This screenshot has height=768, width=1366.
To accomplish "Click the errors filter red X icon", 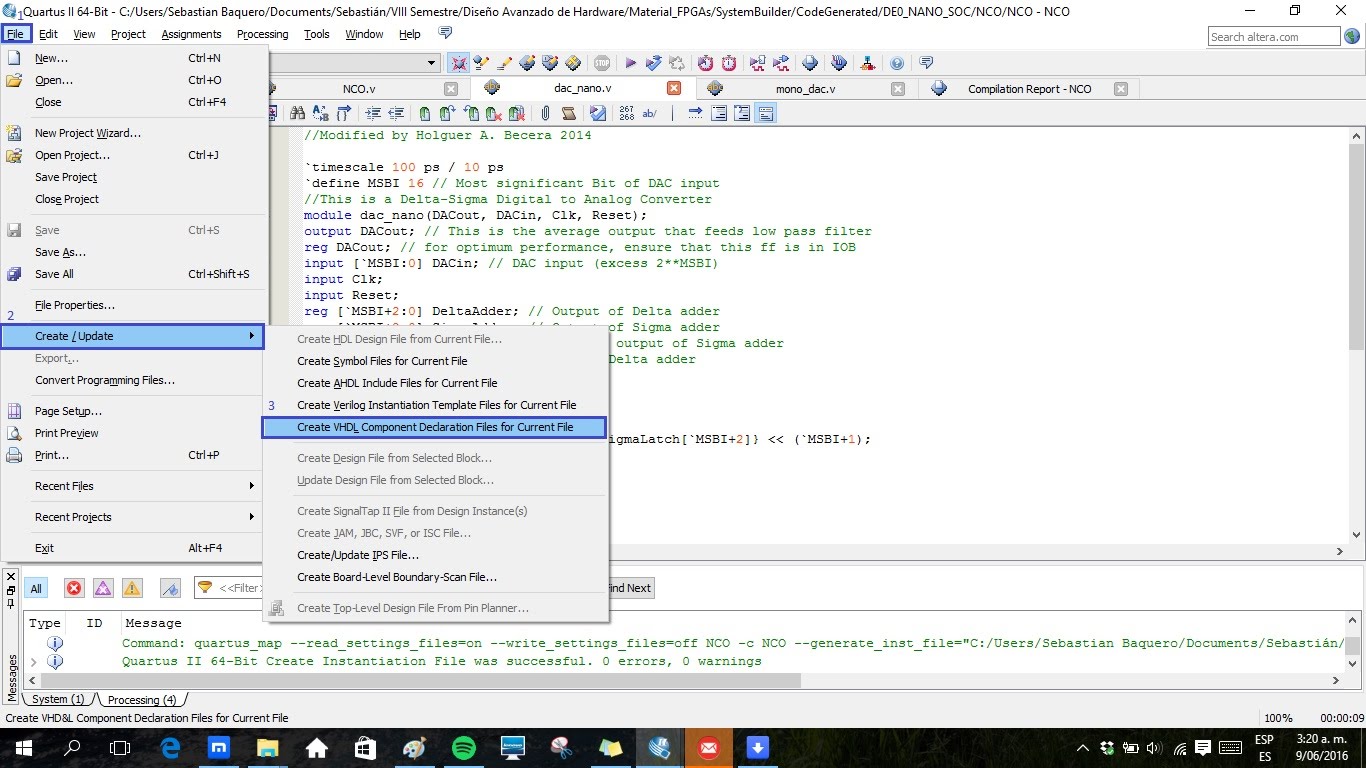I will (73, 588).
